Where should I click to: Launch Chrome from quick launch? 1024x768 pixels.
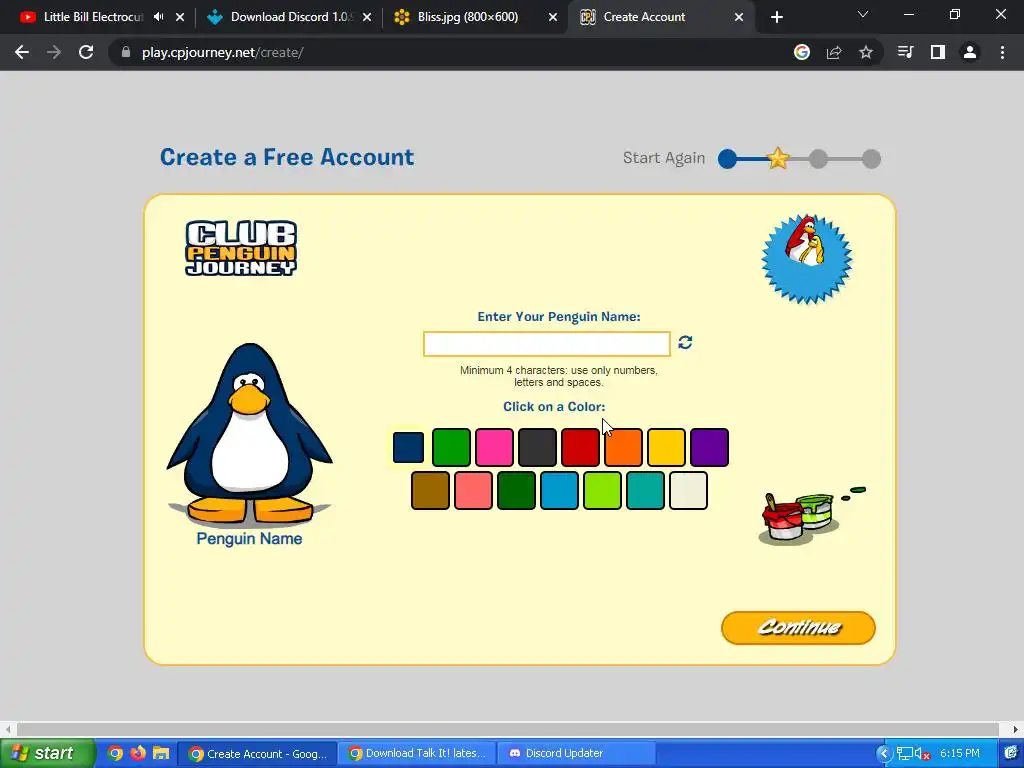pos(115,753)
